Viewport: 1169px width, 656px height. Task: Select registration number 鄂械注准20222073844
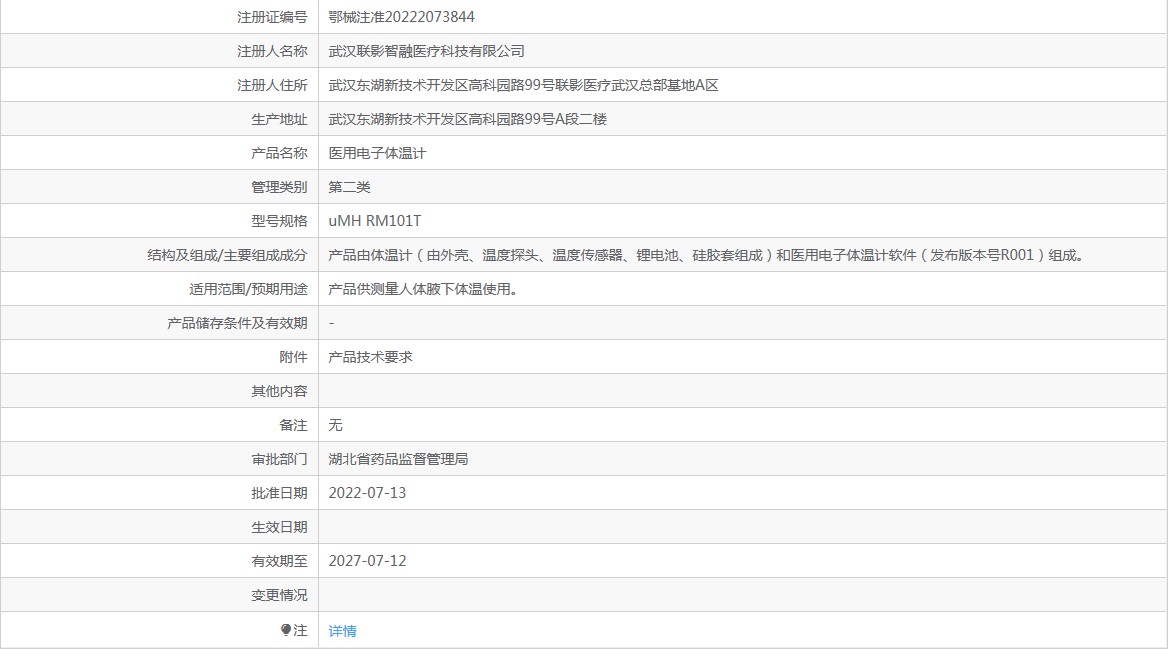[401, 17]
